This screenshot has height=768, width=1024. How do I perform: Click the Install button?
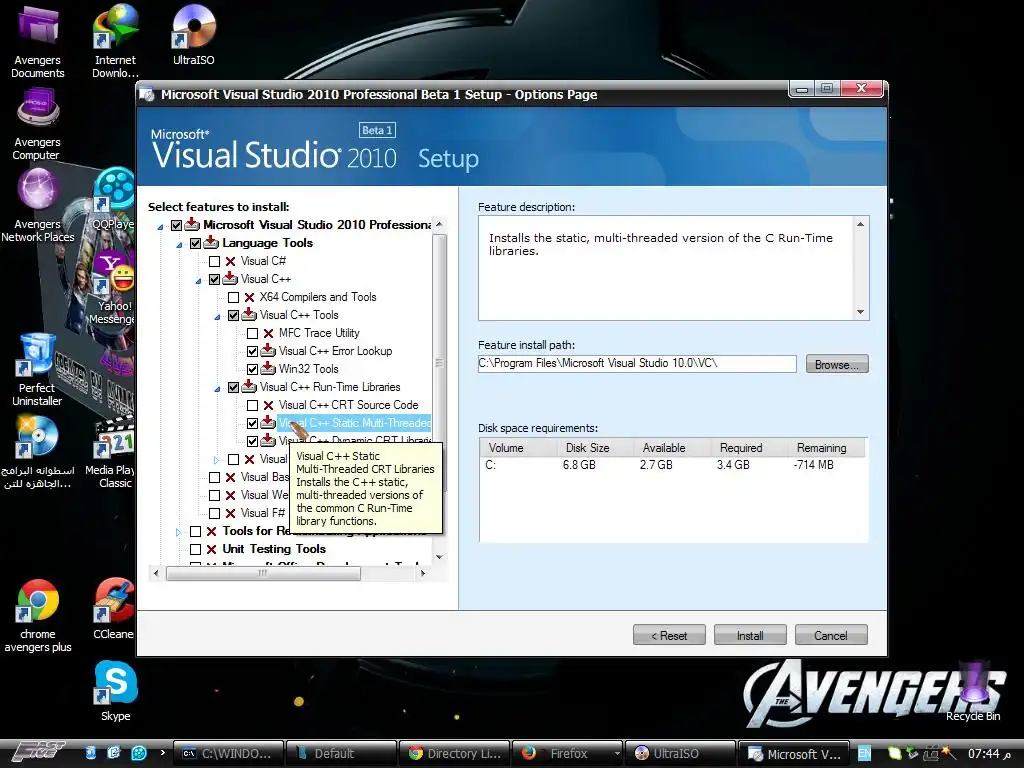click(750, 635)
